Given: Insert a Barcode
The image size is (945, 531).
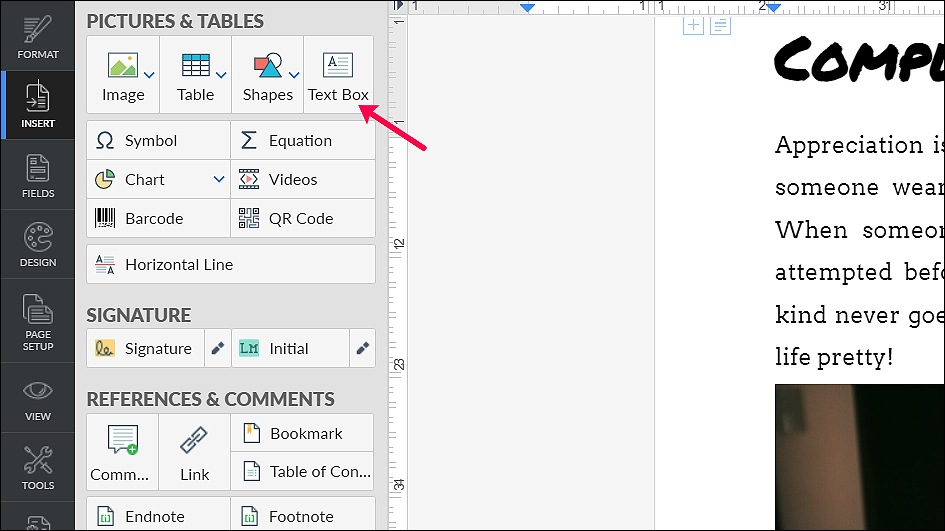Looking at the screenshot, I should 159,218.
